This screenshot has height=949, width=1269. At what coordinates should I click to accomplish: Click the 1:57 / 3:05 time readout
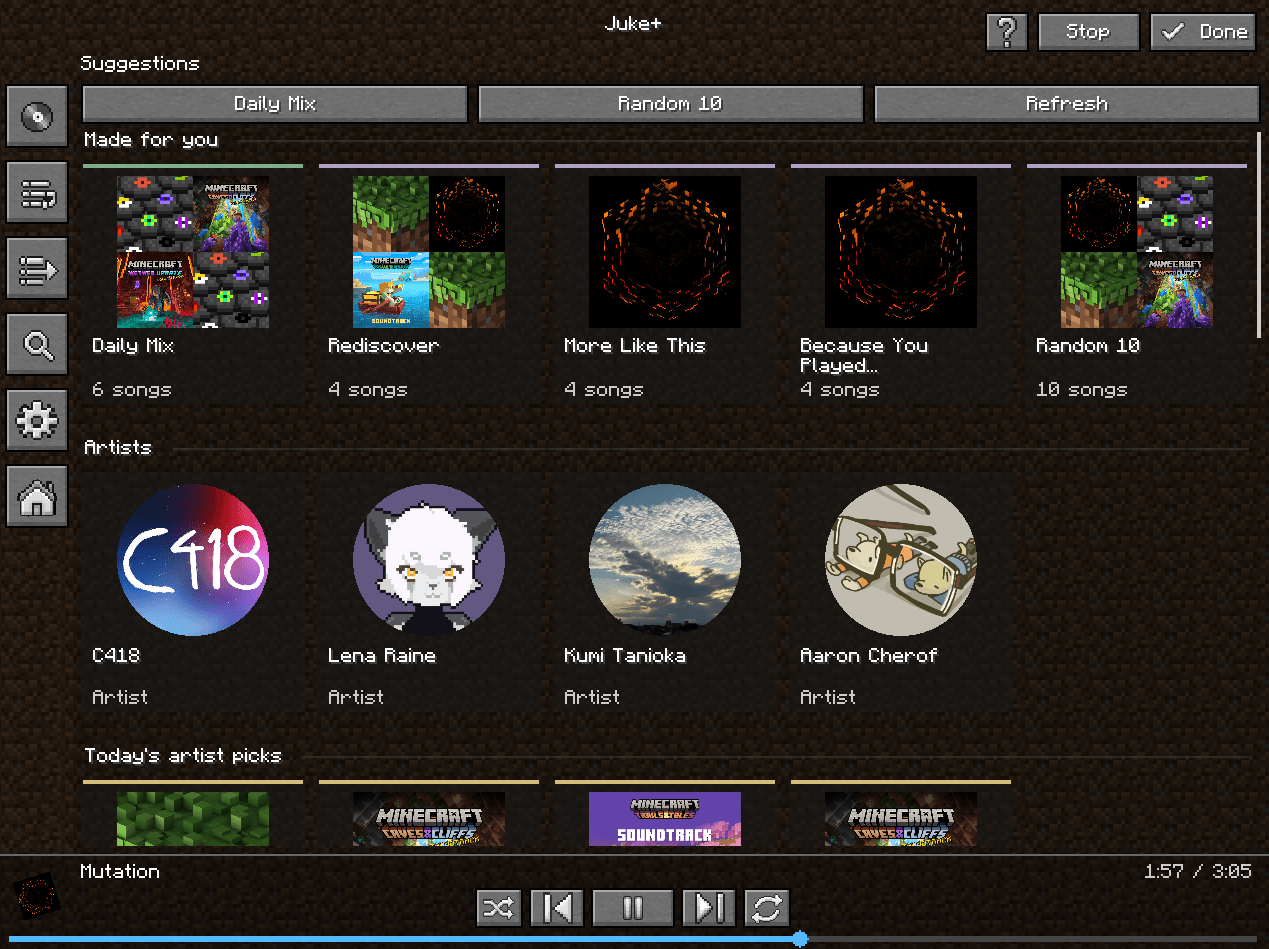pyautogui.click(x=1198, y=872)
